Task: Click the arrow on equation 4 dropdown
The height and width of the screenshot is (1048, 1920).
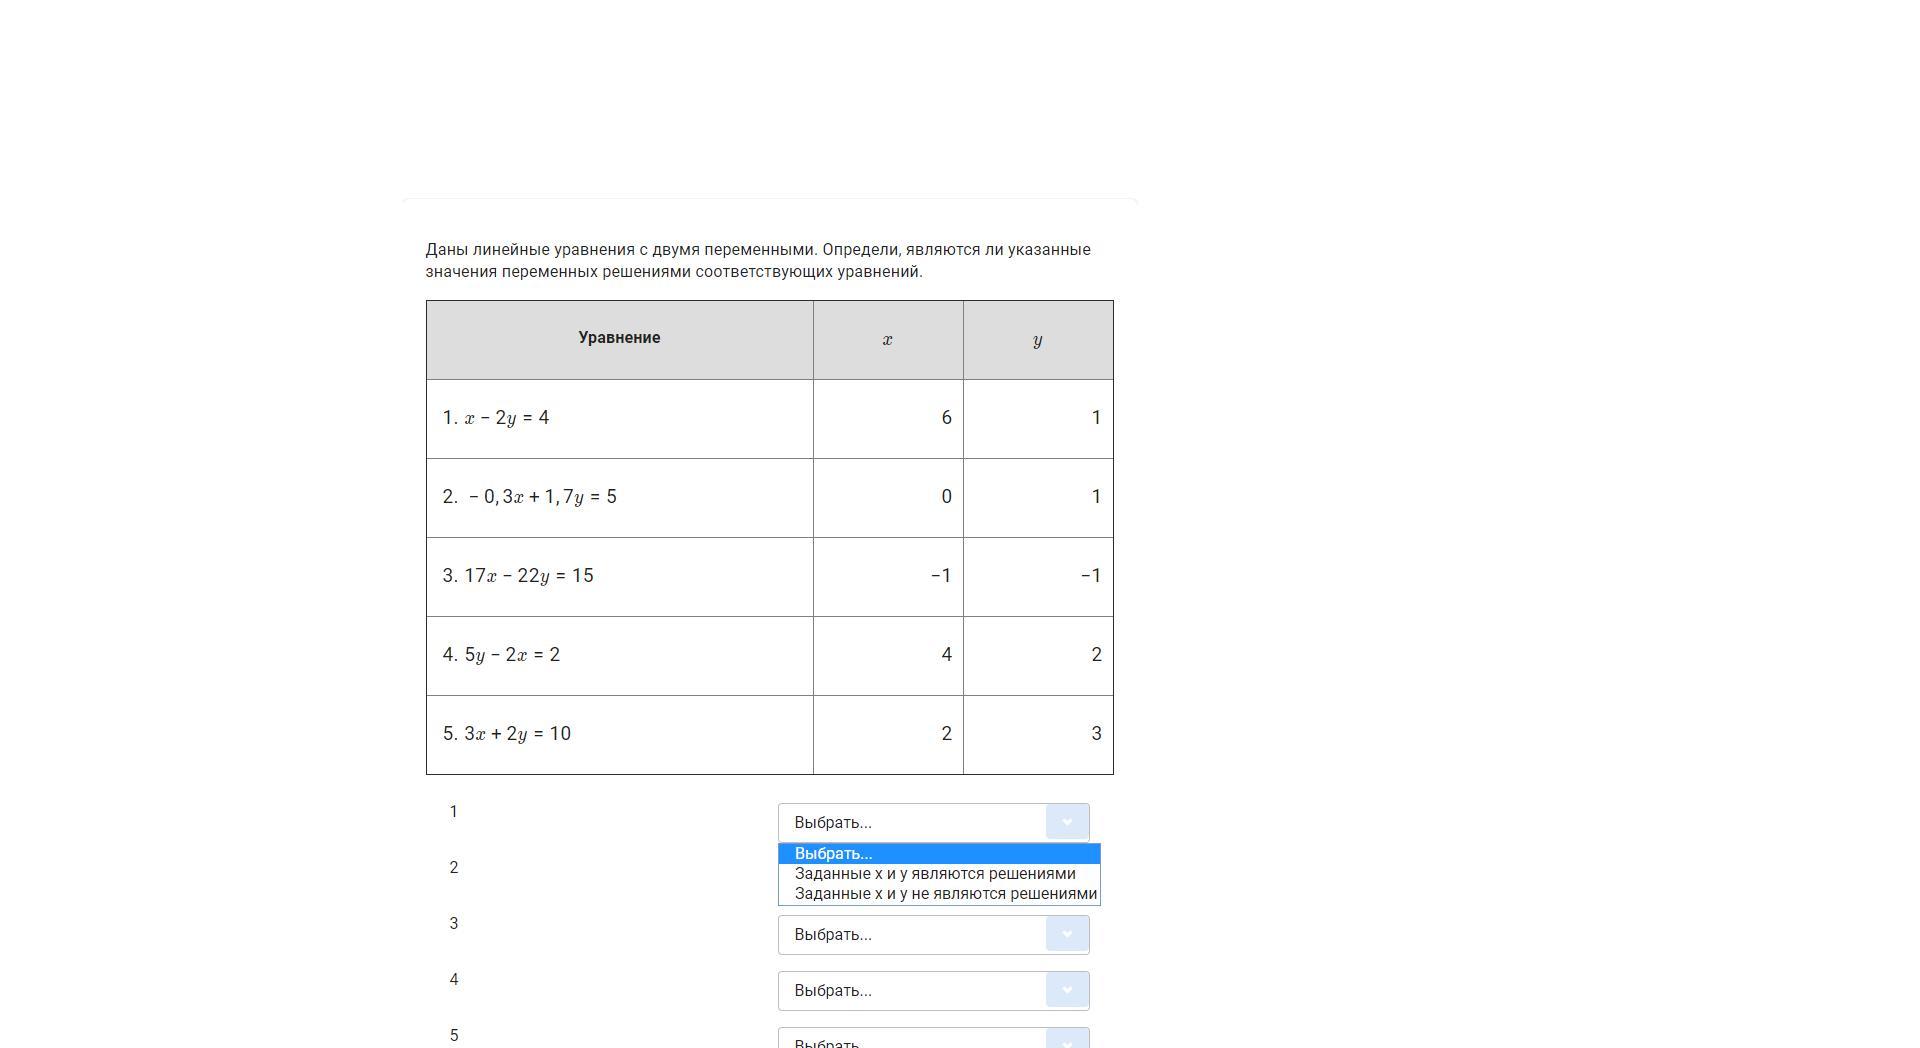Action: (1067, 990)
